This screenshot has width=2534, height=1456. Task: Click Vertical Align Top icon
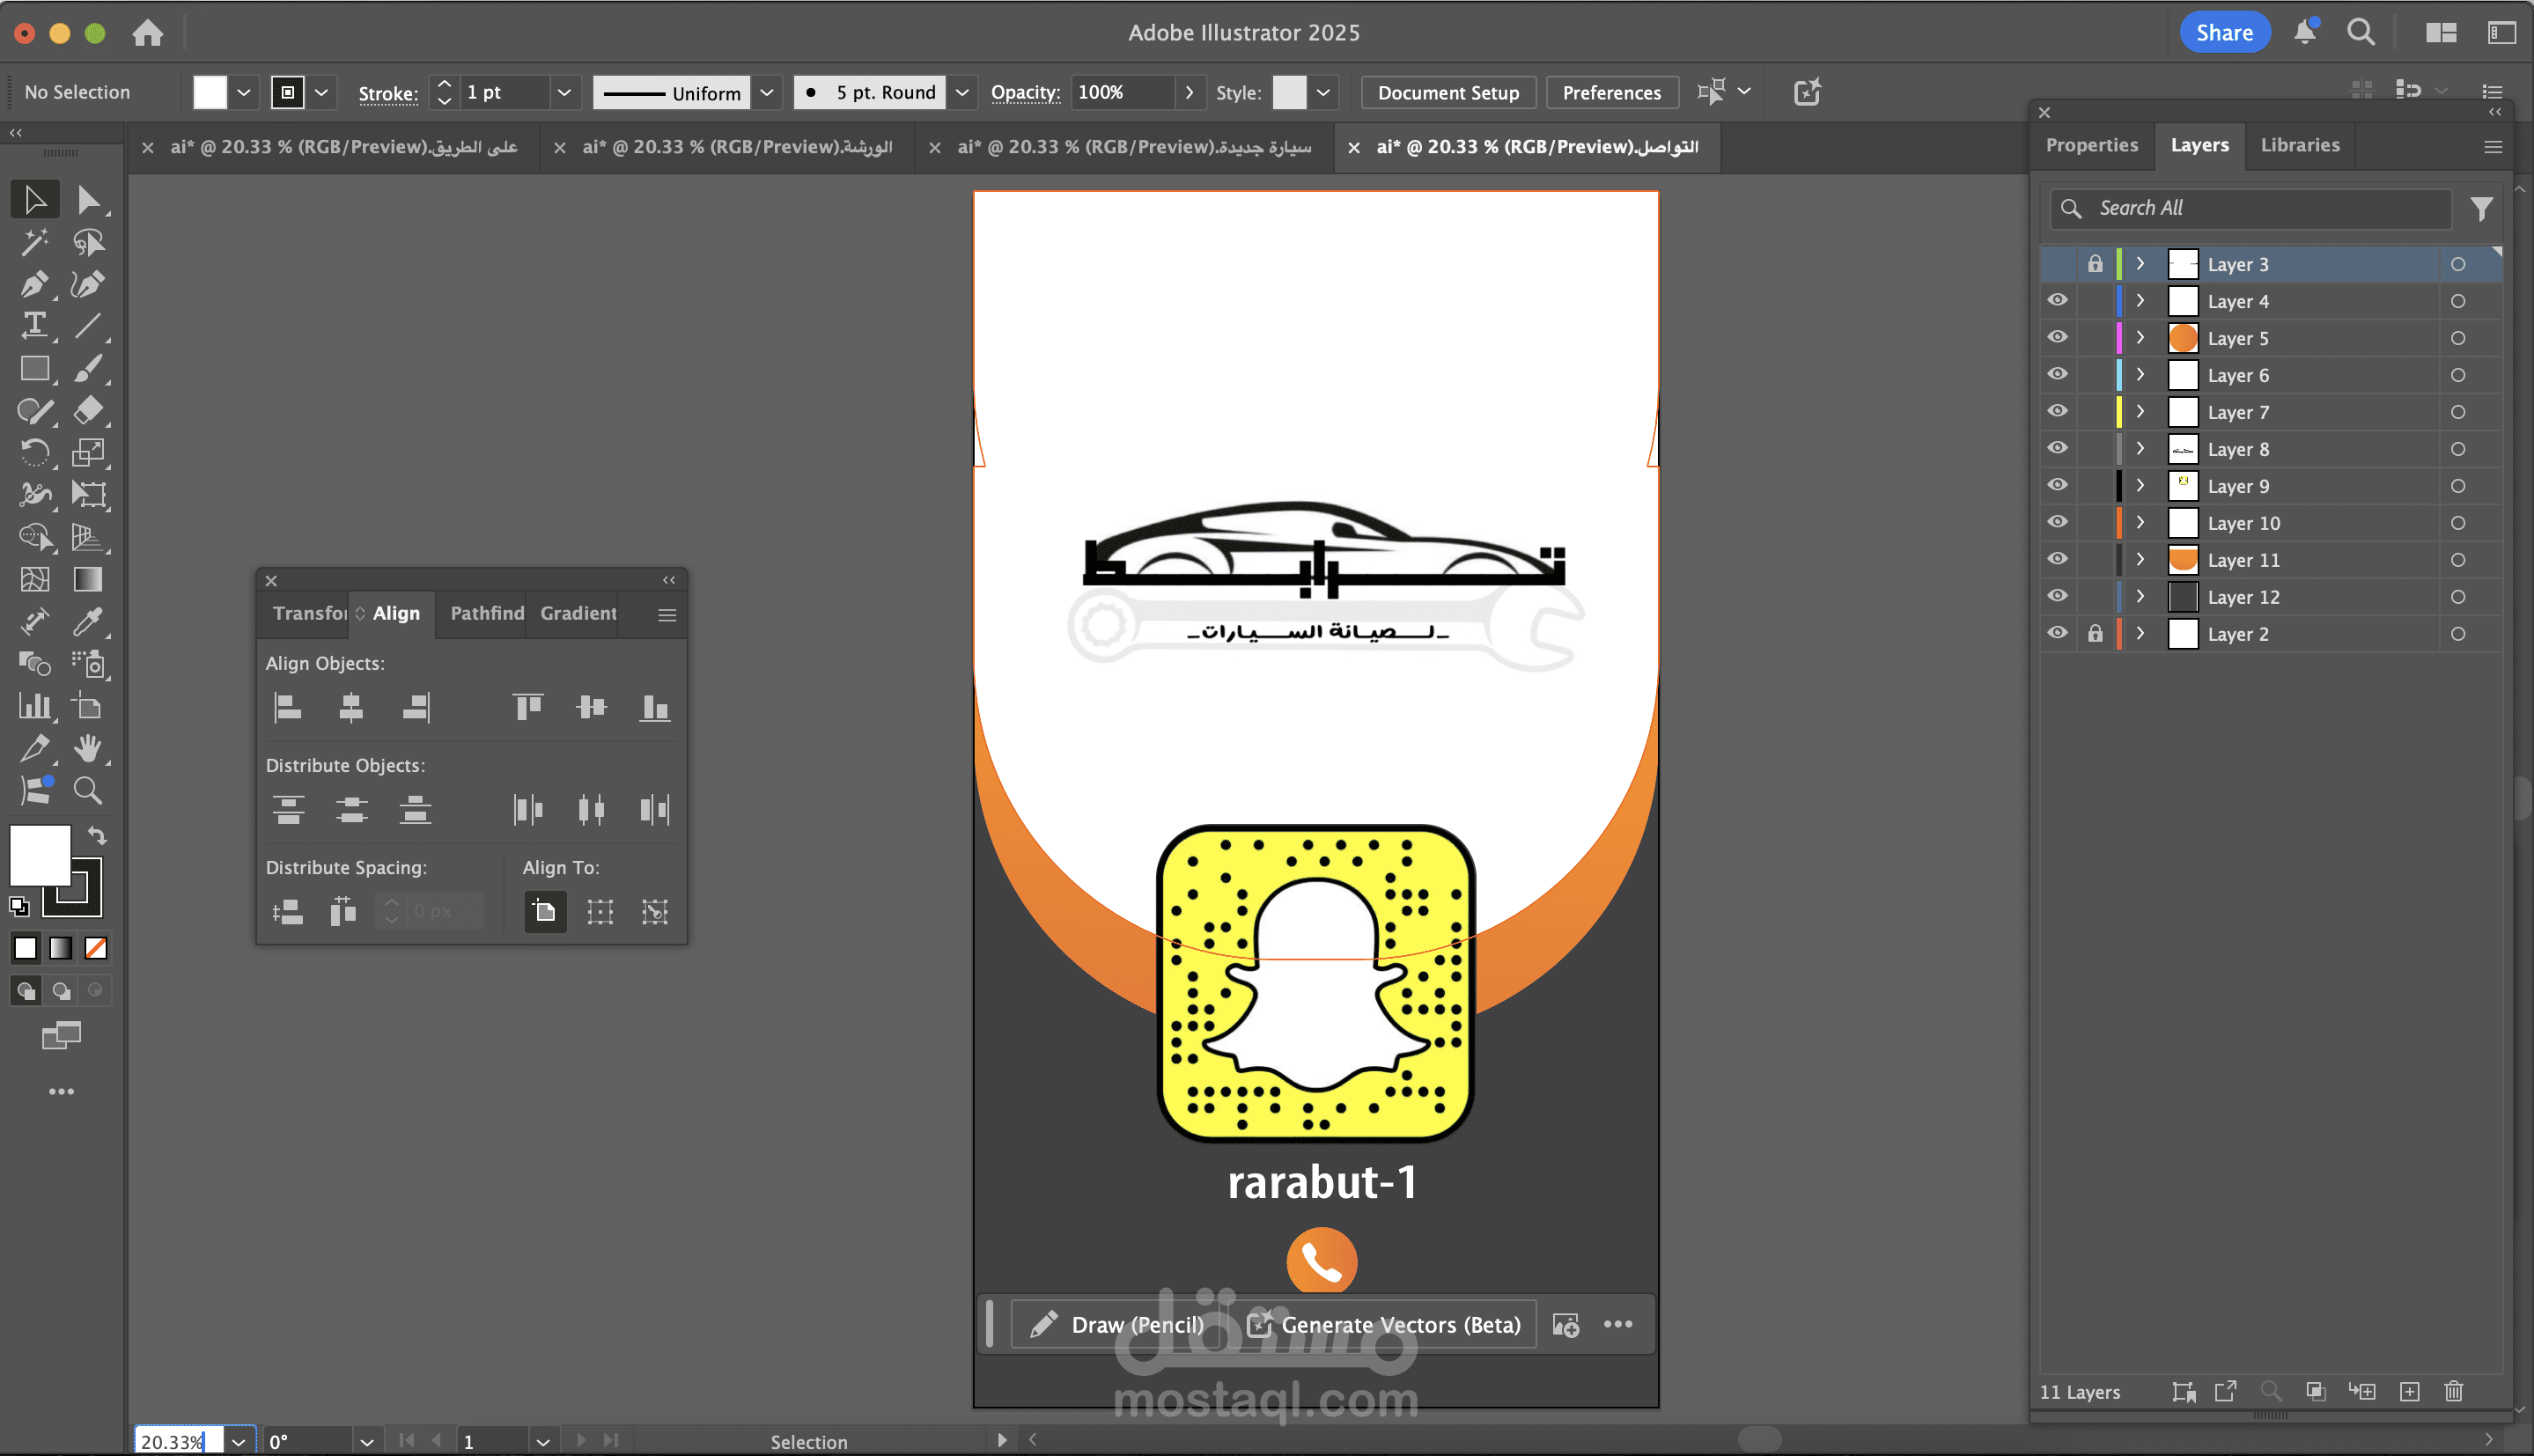click(x=528, y=708)
